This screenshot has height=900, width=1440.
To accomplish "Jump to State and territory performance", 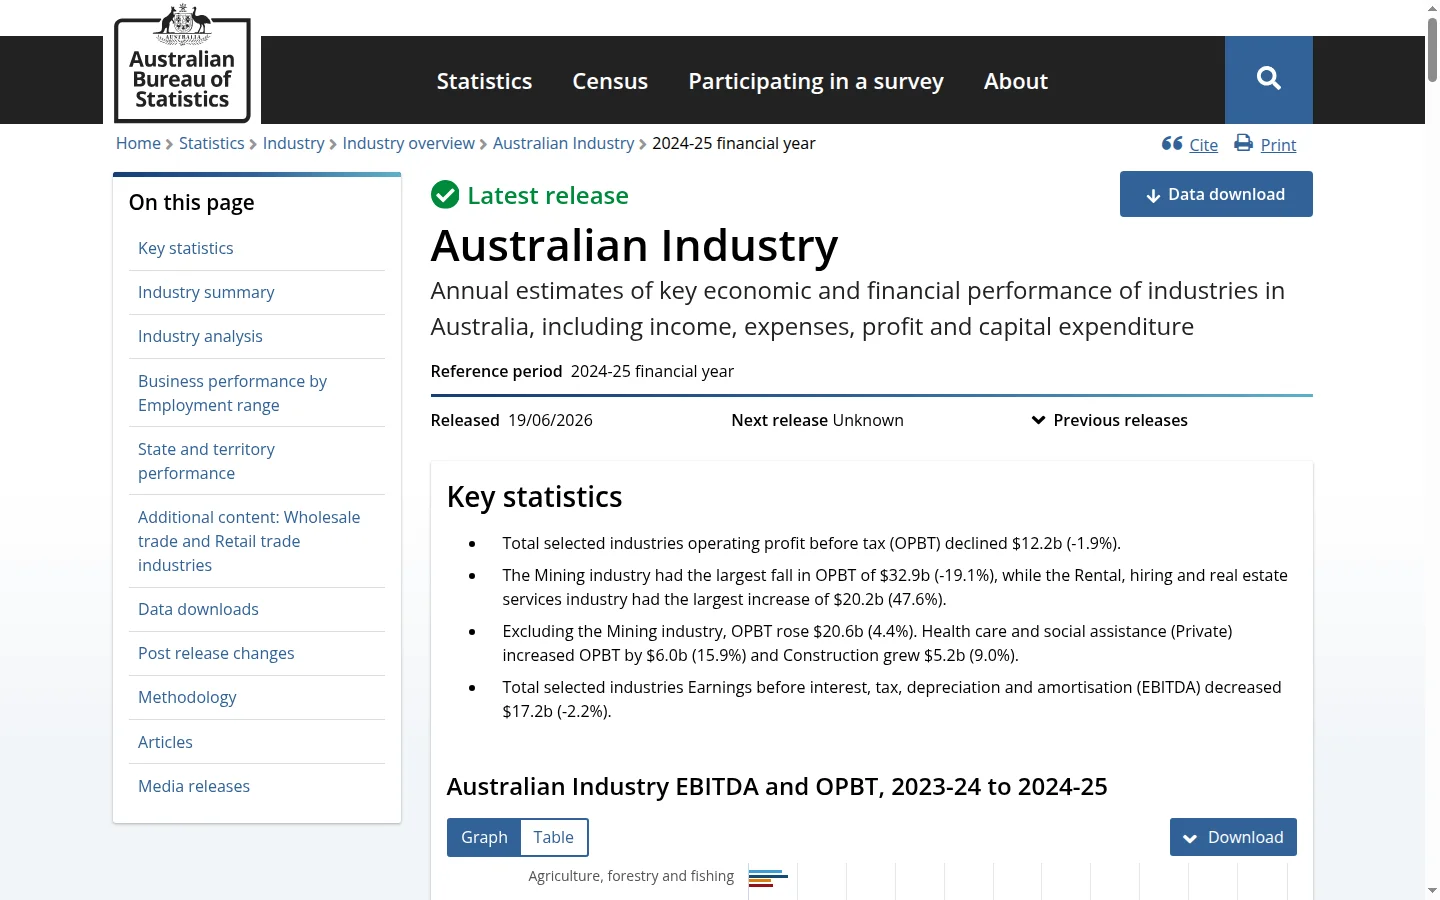I will pyautogui.click(x=206, y=461).
